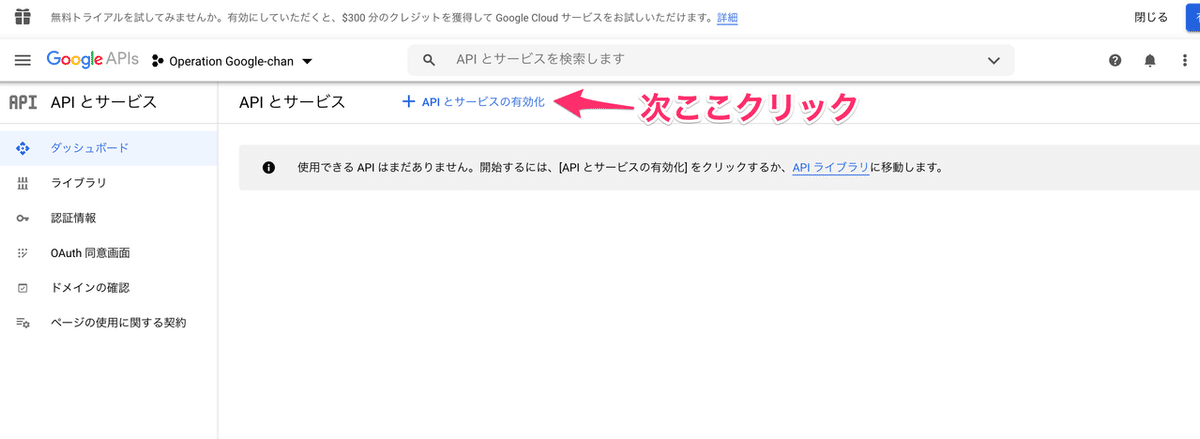Click the info icon in the notice bar
Viewport: 1200px width, 439px height.
point(268,168)
